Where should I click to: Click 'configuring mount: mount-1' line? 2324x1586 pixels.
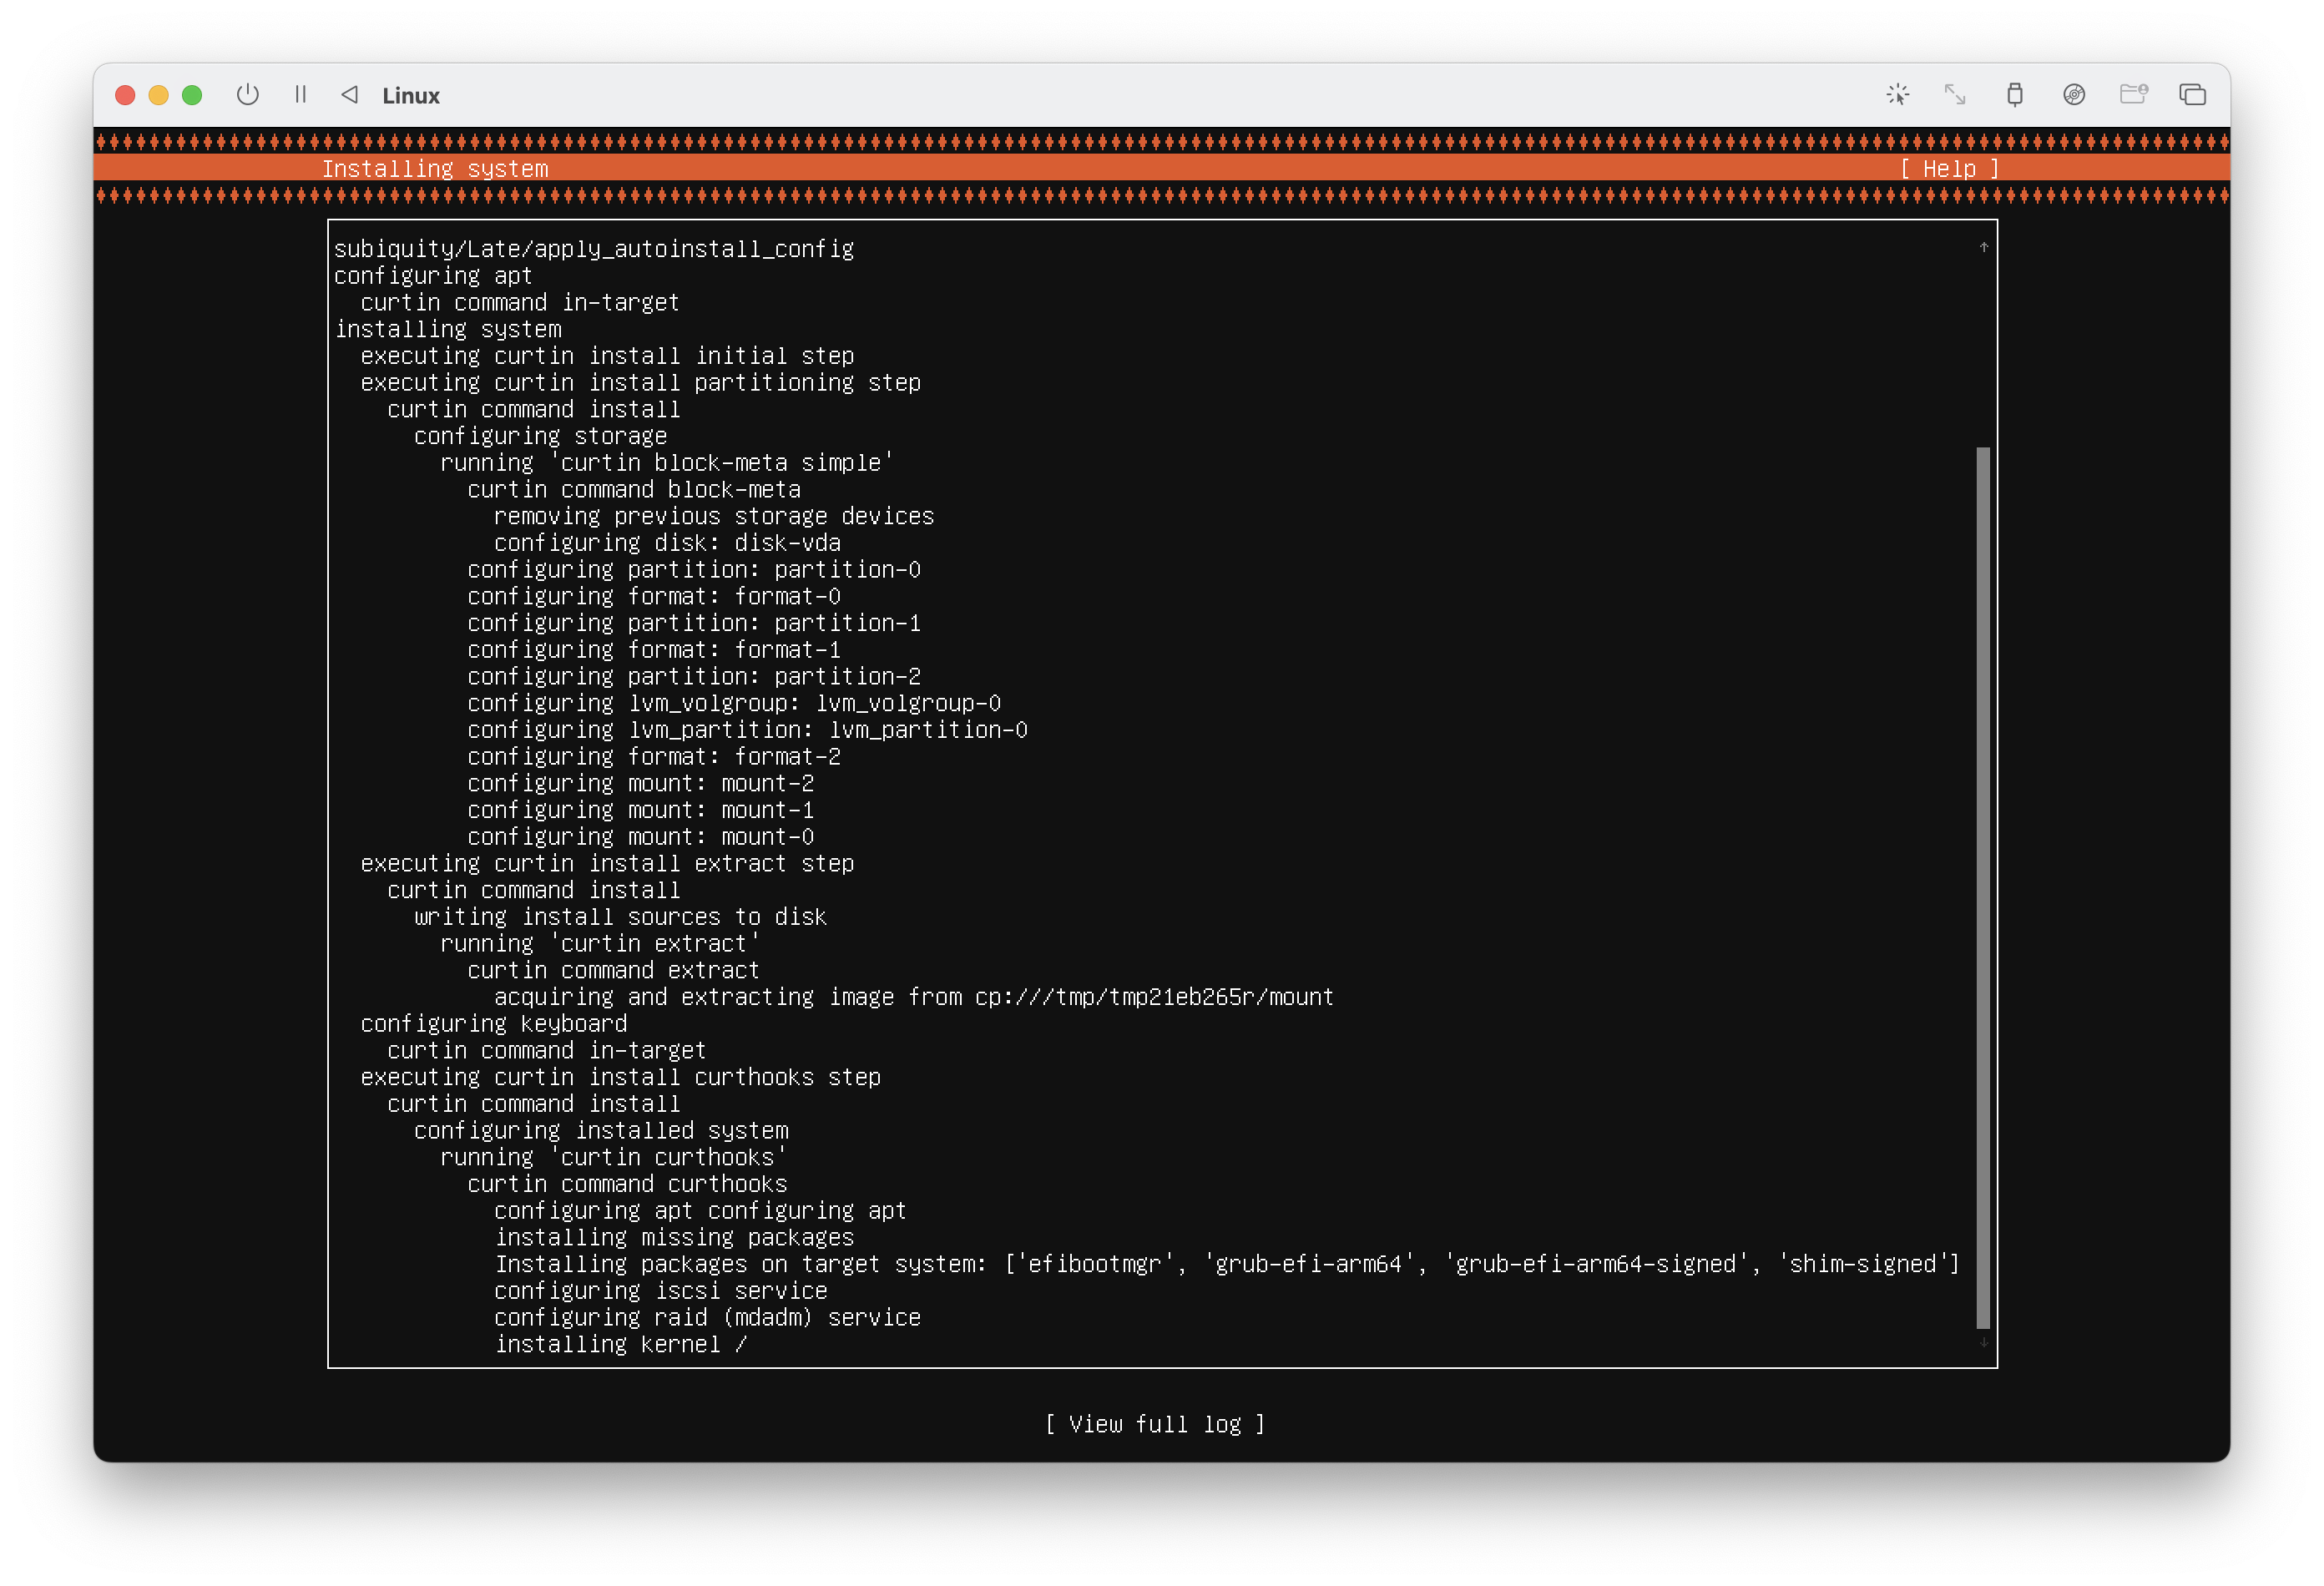click(x=640, y=811)
